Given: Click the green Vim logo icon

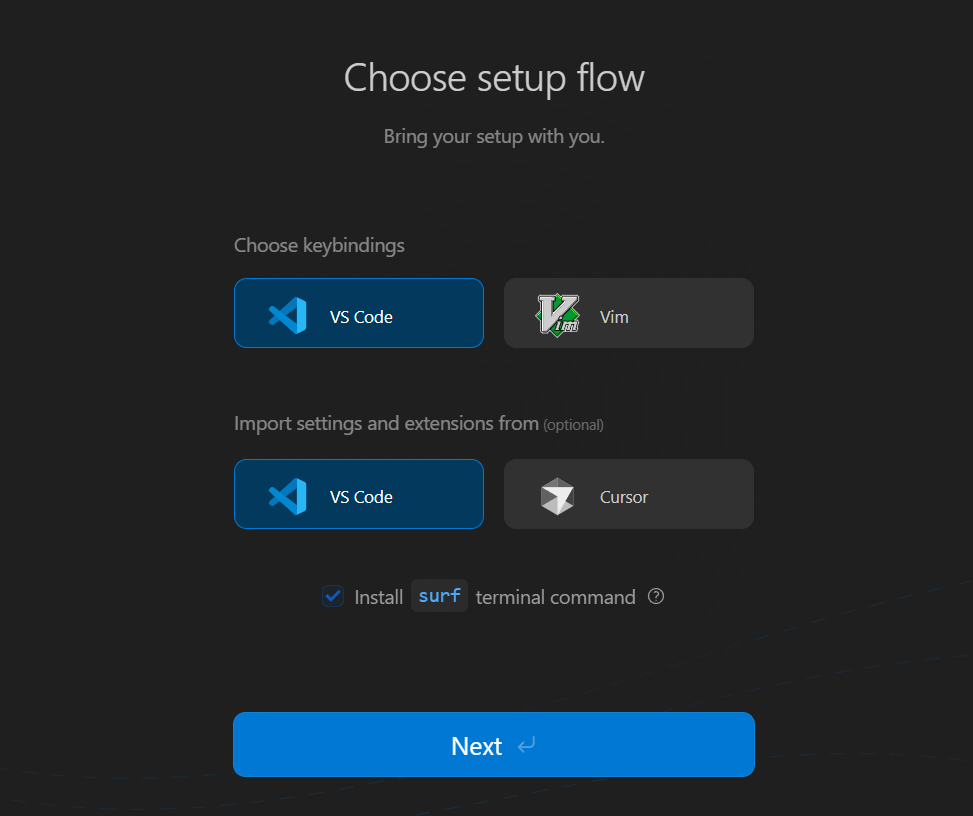Looking at the screenshot, I should [x=557, y=316].
